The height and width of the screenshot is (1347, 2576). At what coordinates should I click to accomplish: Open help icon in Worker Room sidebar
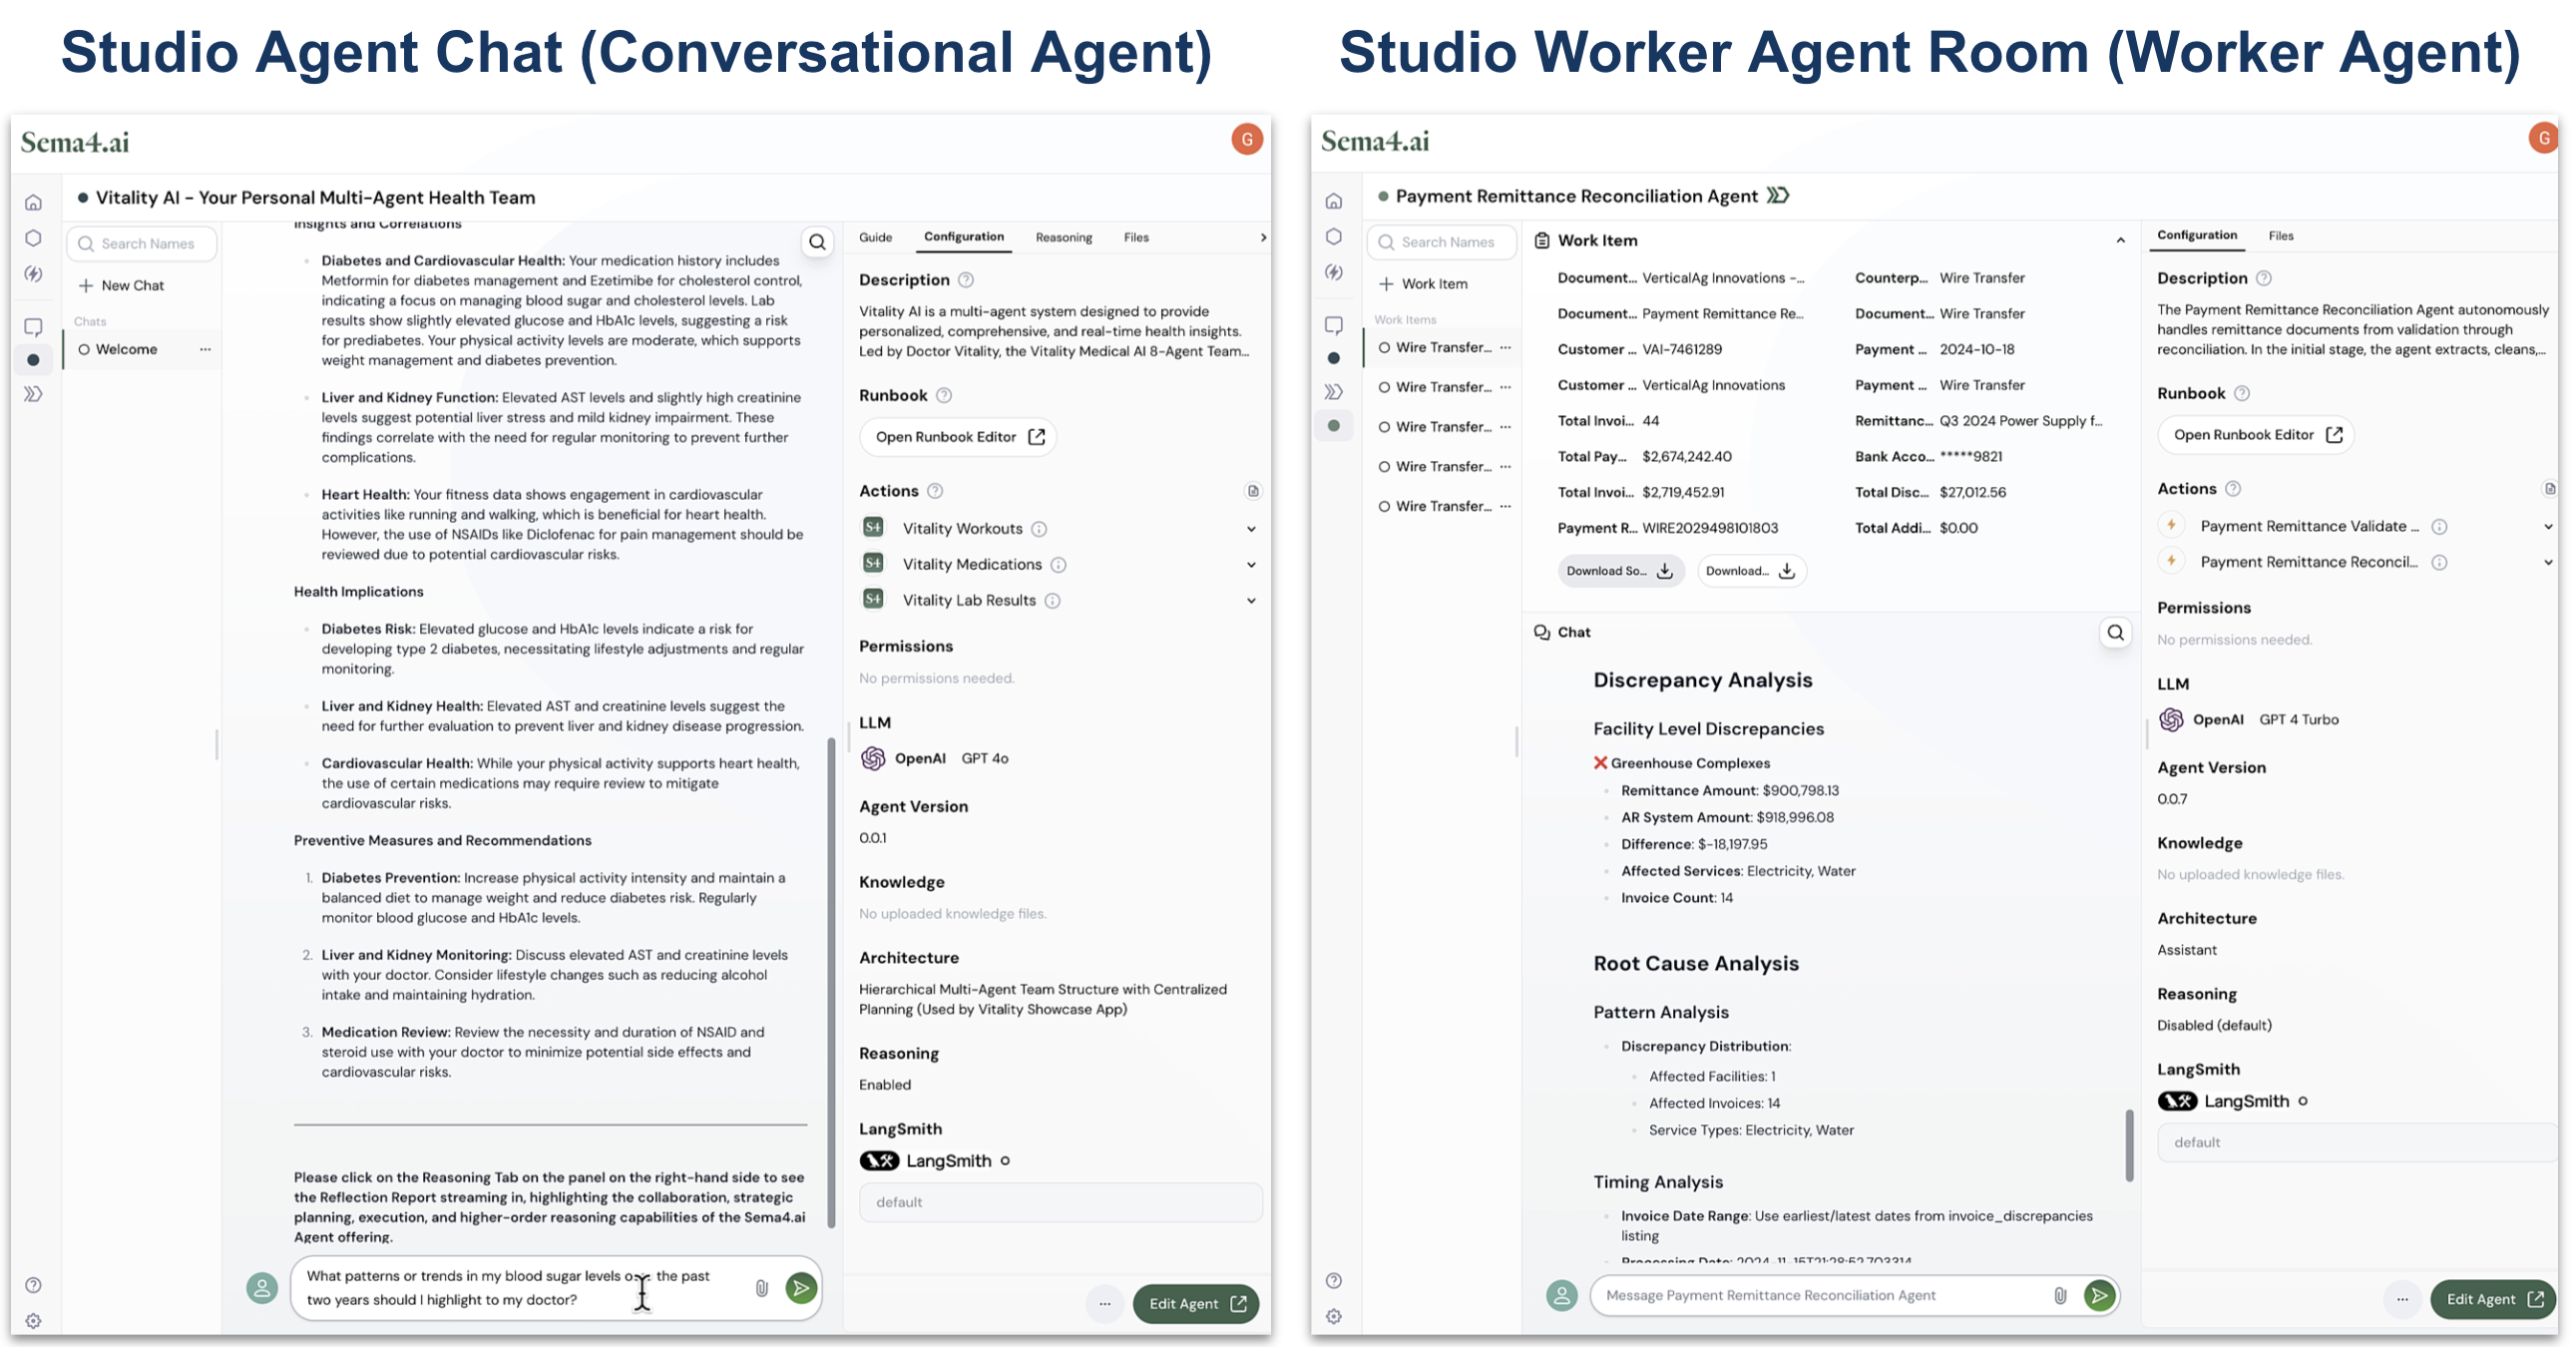click(1334, 1281)
